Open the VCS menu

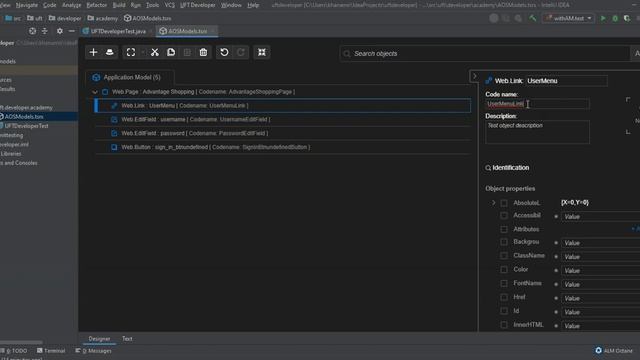[x=169, y=5]
